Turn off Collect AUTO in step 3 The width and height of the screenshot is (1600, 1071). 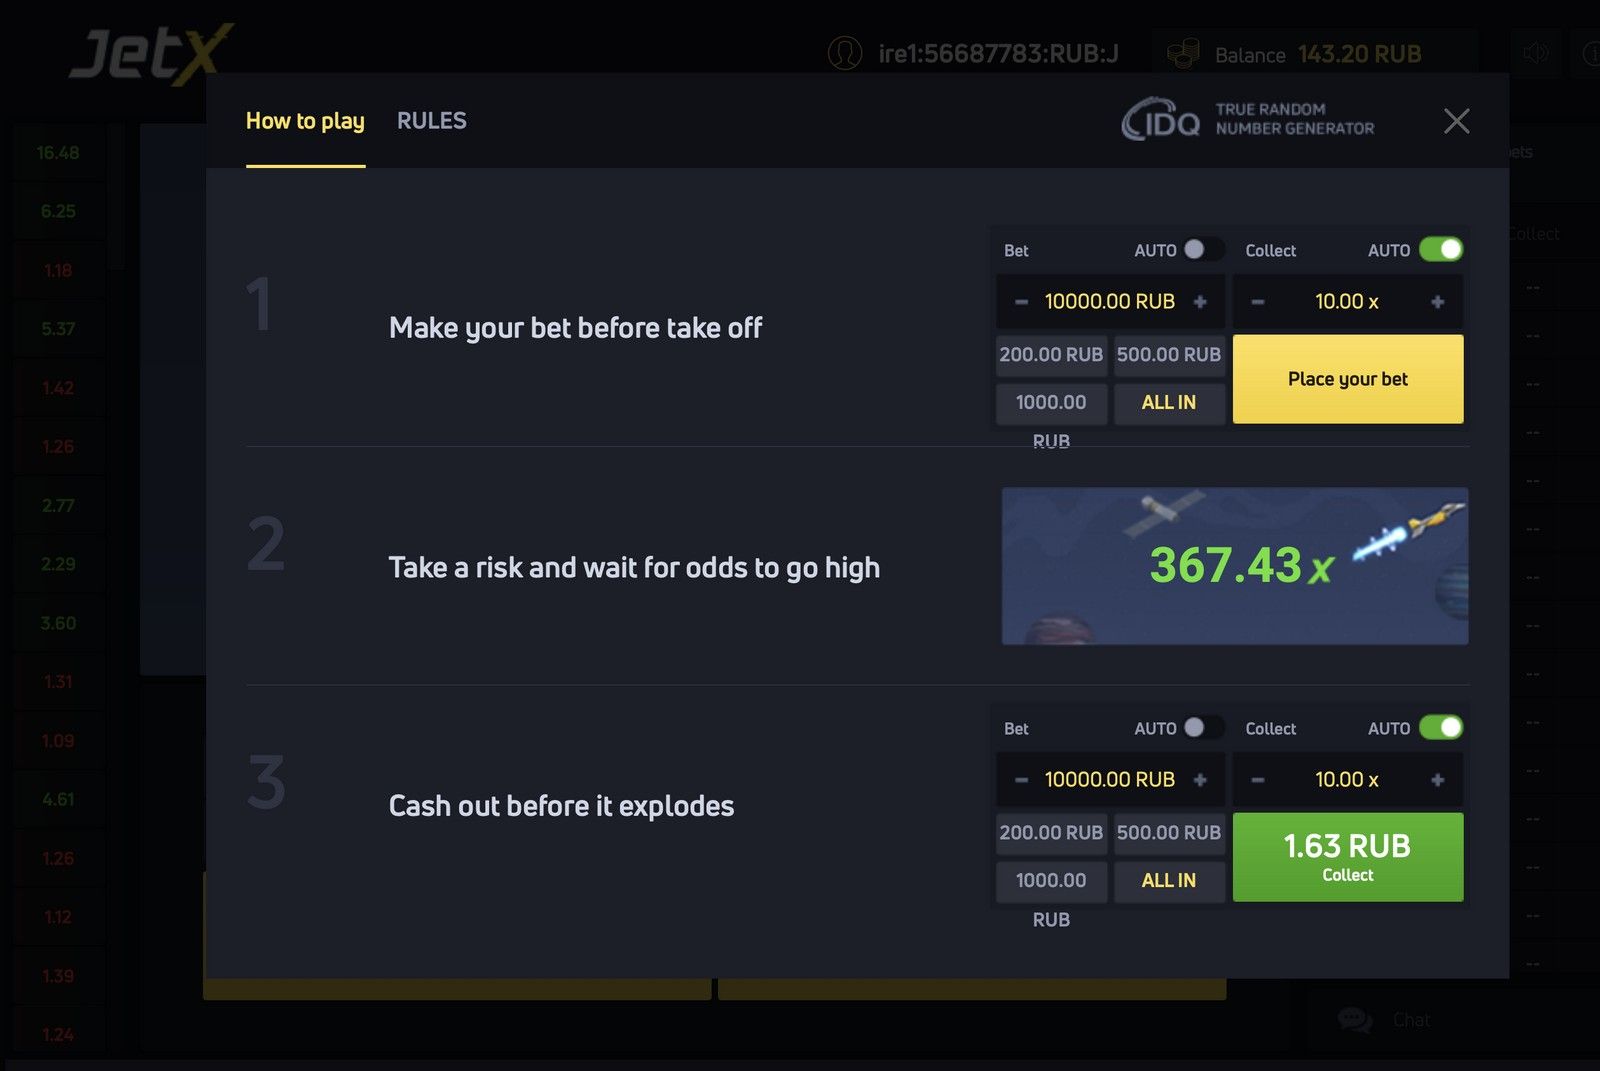point(1441,728)
